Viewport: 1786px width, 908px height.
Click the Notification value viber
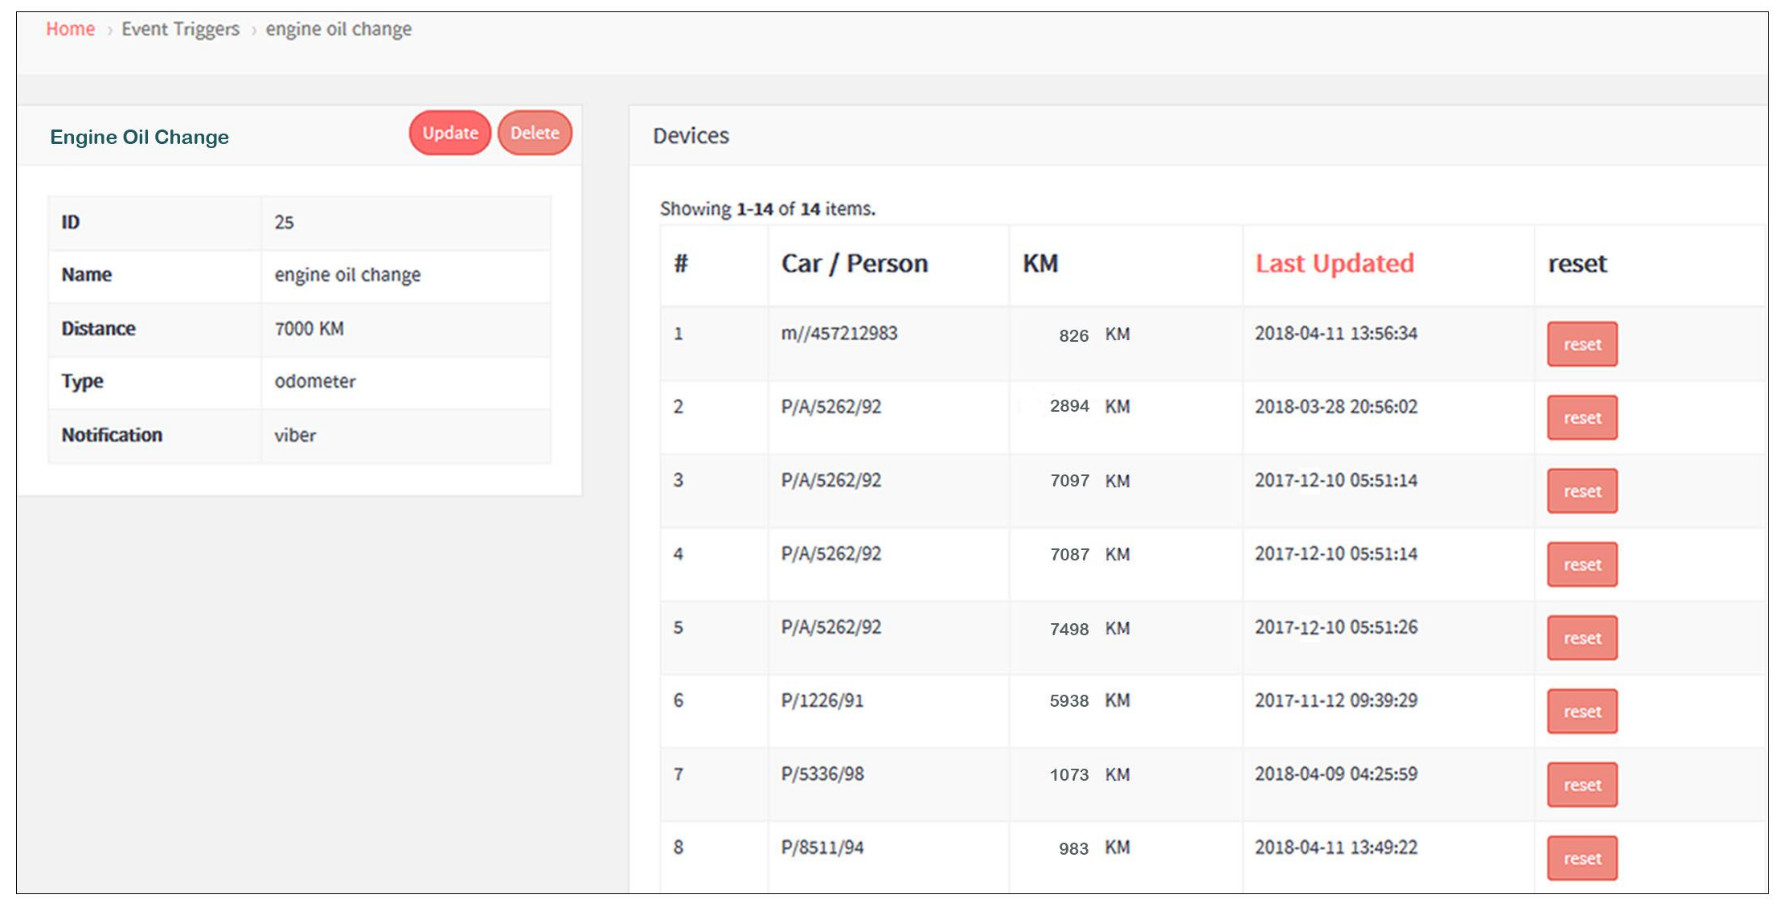coord(295,435)
